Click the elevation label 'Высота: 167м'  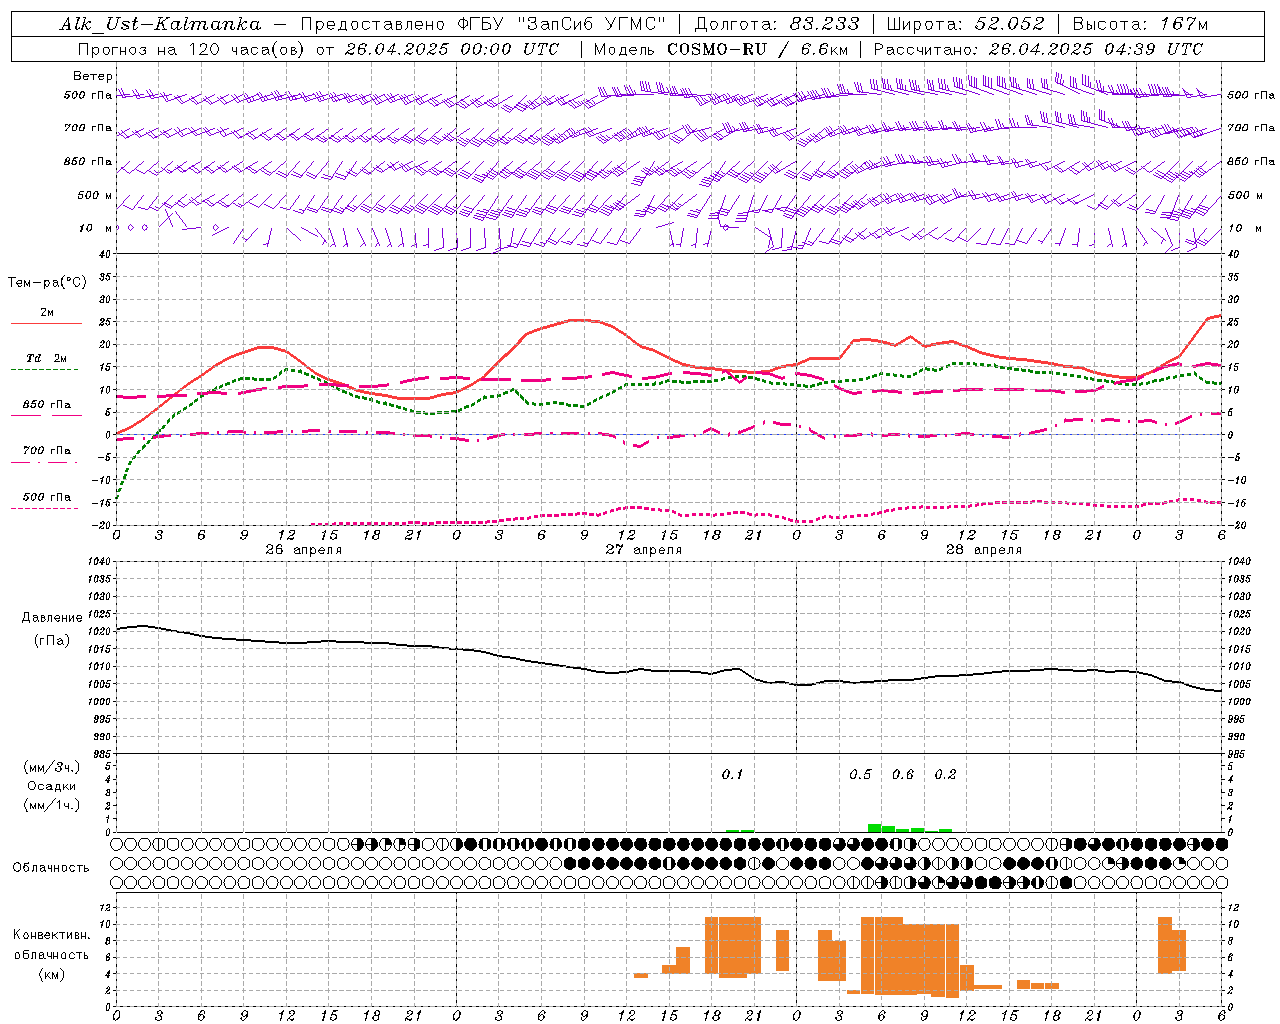point(1140,24)
